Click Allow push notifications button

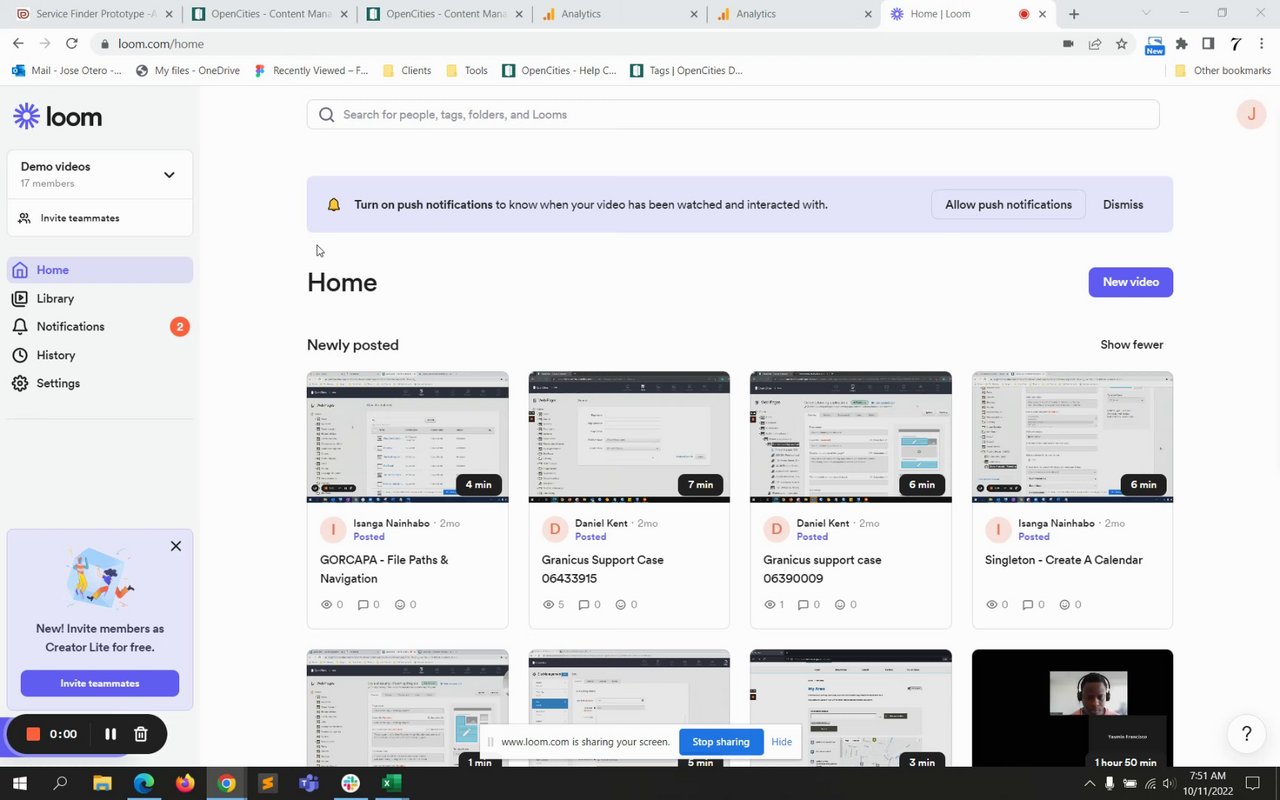point(1008,204)
